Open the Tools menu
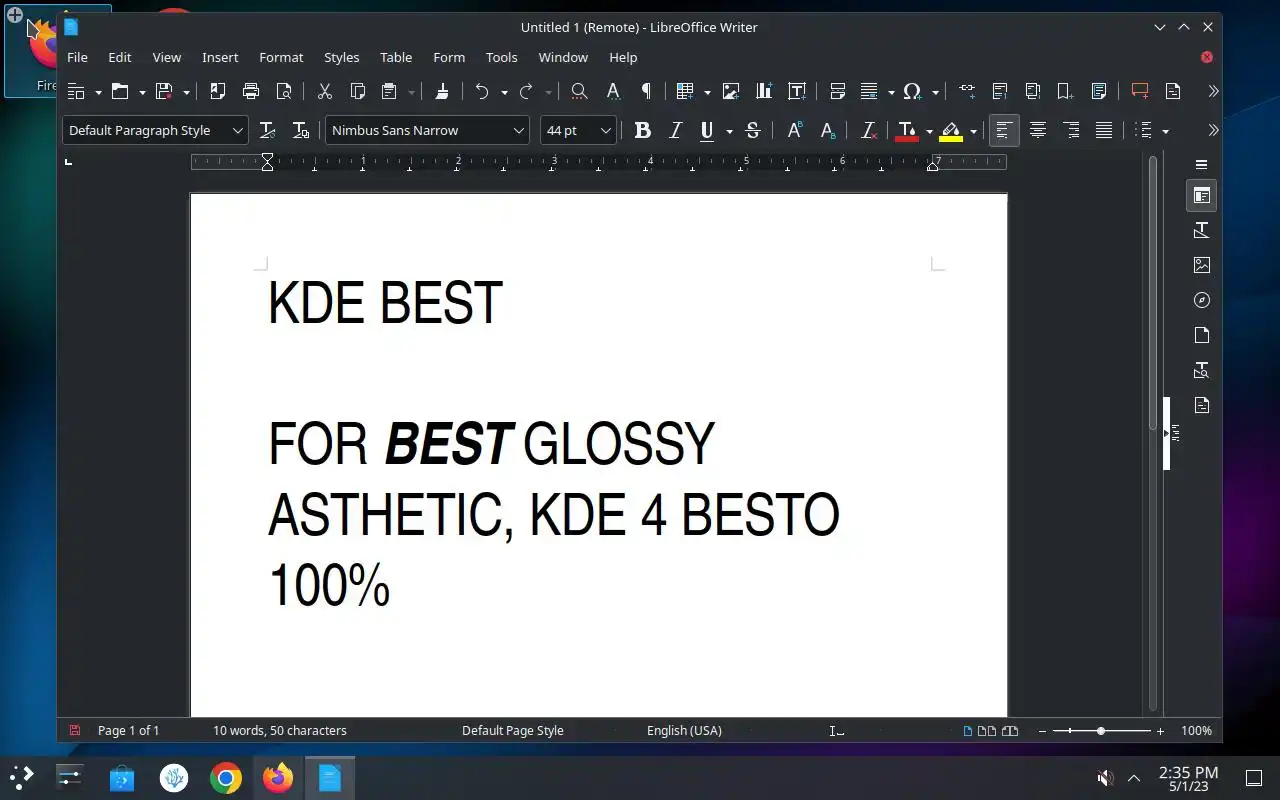Image resolution: width=1280 pixels, height=800 pixels. (501, 57)
